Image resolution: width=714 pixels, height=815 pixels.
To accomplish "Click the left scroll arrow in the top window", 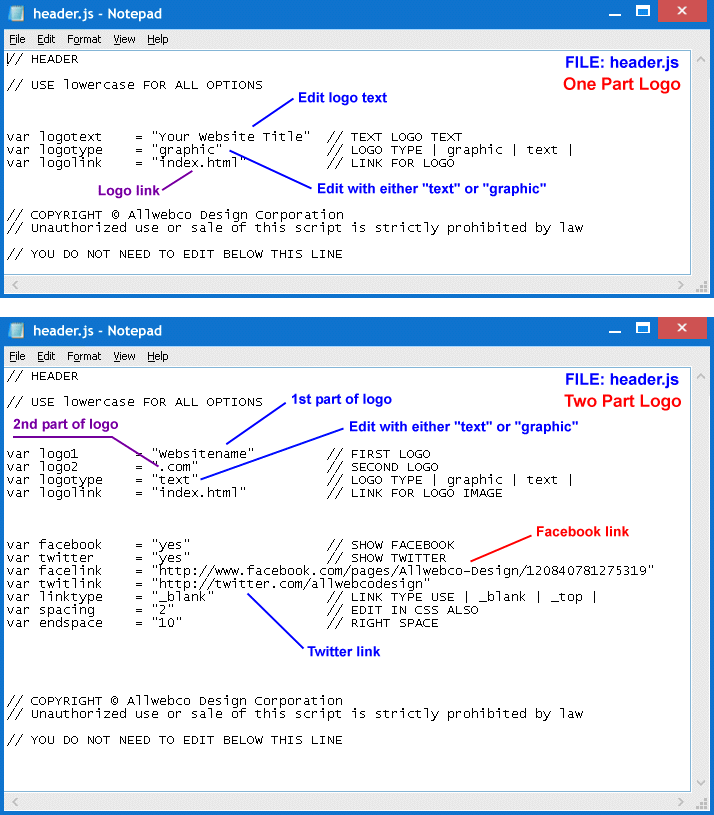I will point(13,285).
